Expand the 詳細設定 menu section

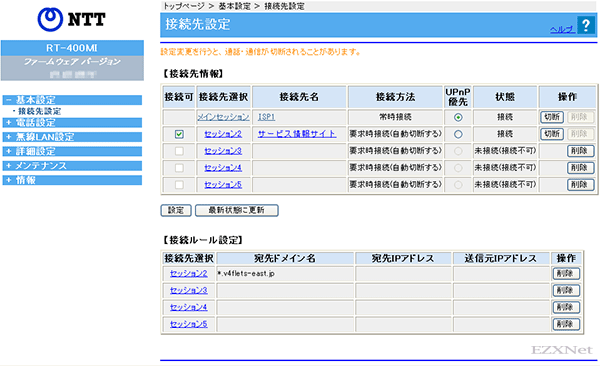72,151
